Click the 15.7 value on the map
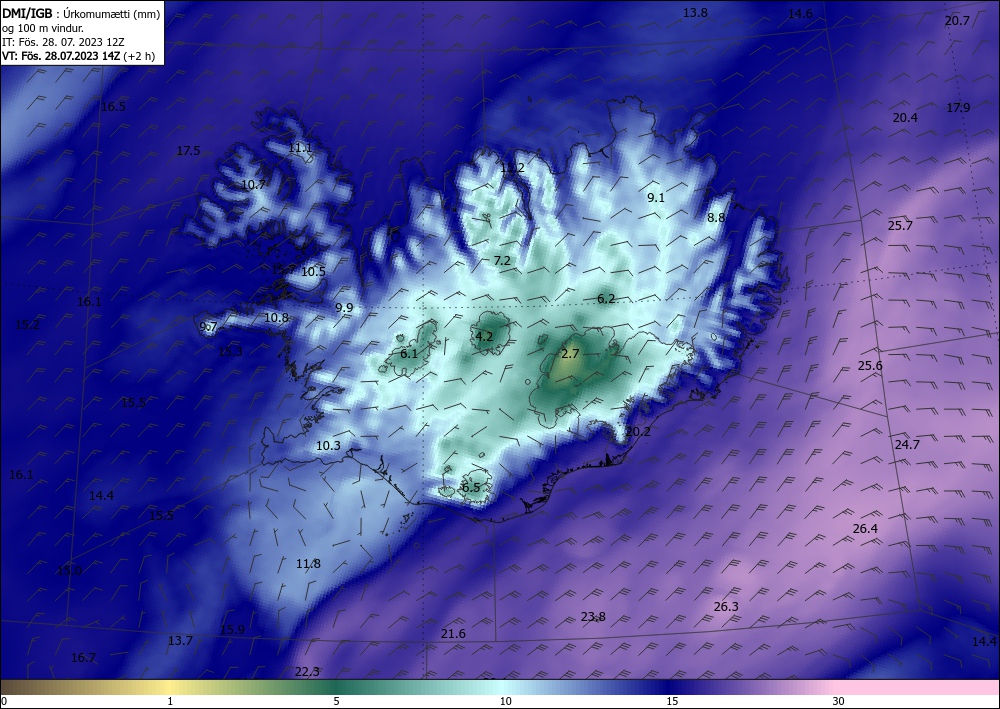This screenshot has width=1000, height=709. [x=284, y=270]
